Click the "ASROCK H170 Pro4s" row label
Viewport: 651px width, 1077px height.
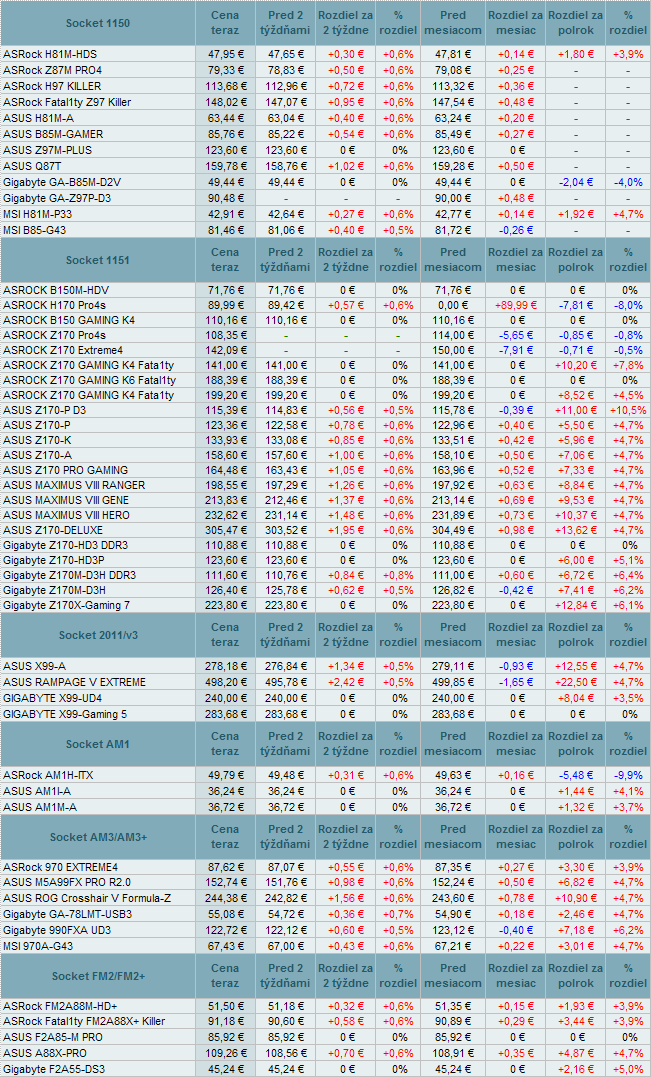pyautogui.click(x=54, y=304)
